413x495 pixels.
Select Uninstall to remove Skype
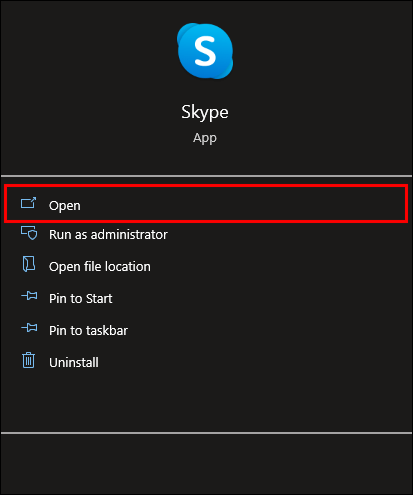tap(74, 362)
